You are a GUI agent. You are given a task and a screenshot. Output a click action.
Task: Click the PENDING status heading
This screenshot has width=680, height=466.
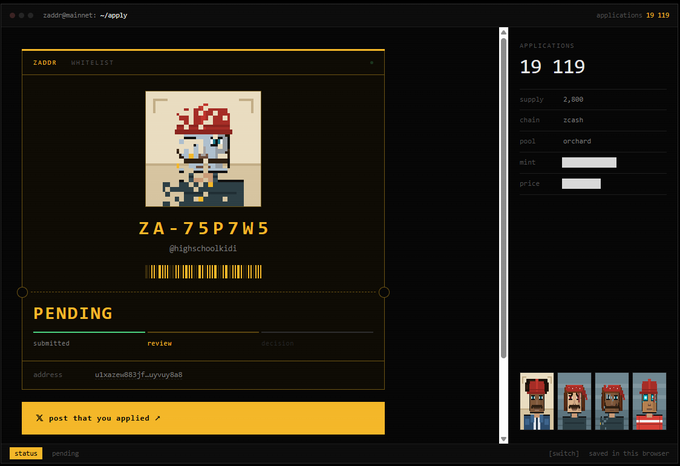(x=73, y=313)
